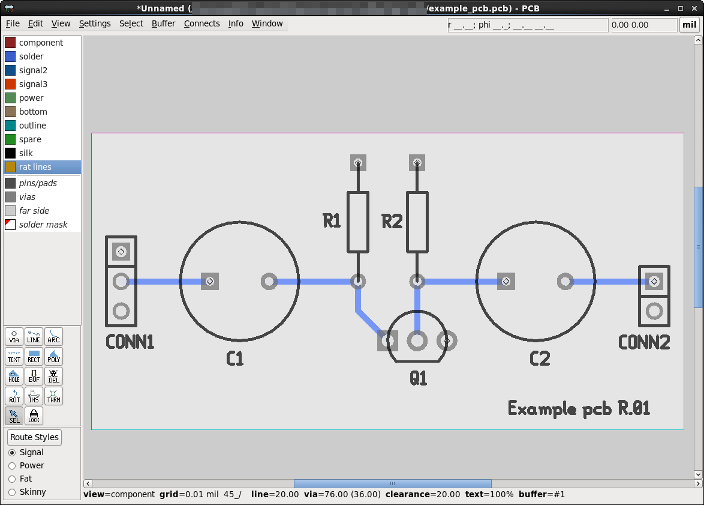Viewport: 704px width, 505px height.
Task: Open the Window menu
Action: pyautogui.click(x=267, y=23)
